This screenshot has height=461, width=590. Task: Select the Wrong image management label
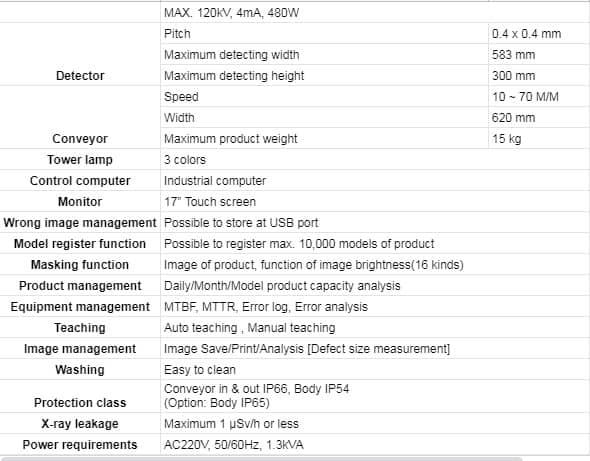click(80, 223)
